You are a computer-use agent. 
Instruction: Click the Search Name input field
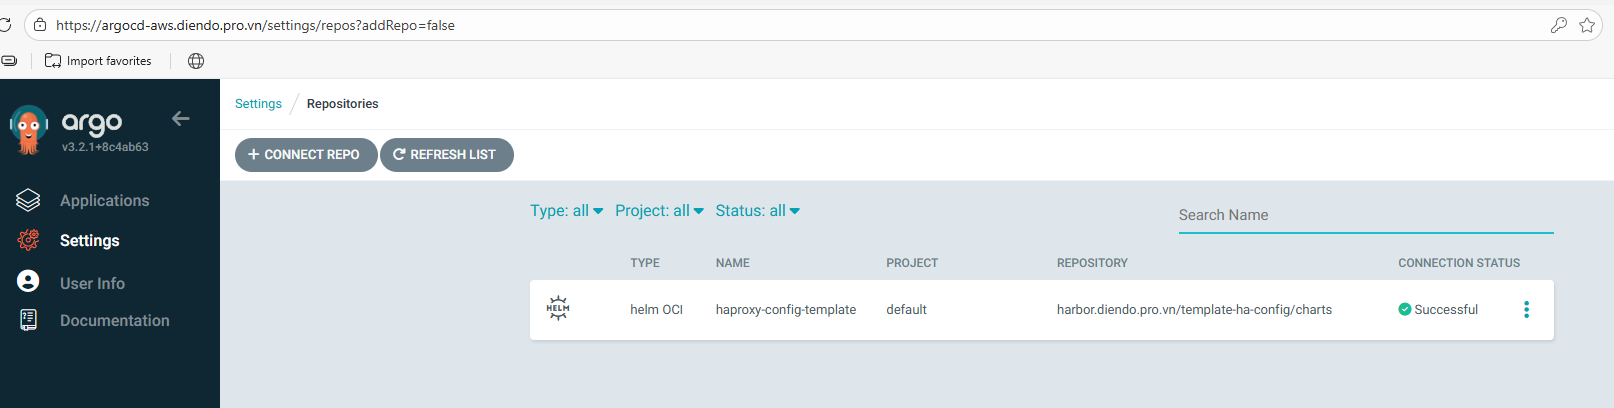pos(1365,215)
